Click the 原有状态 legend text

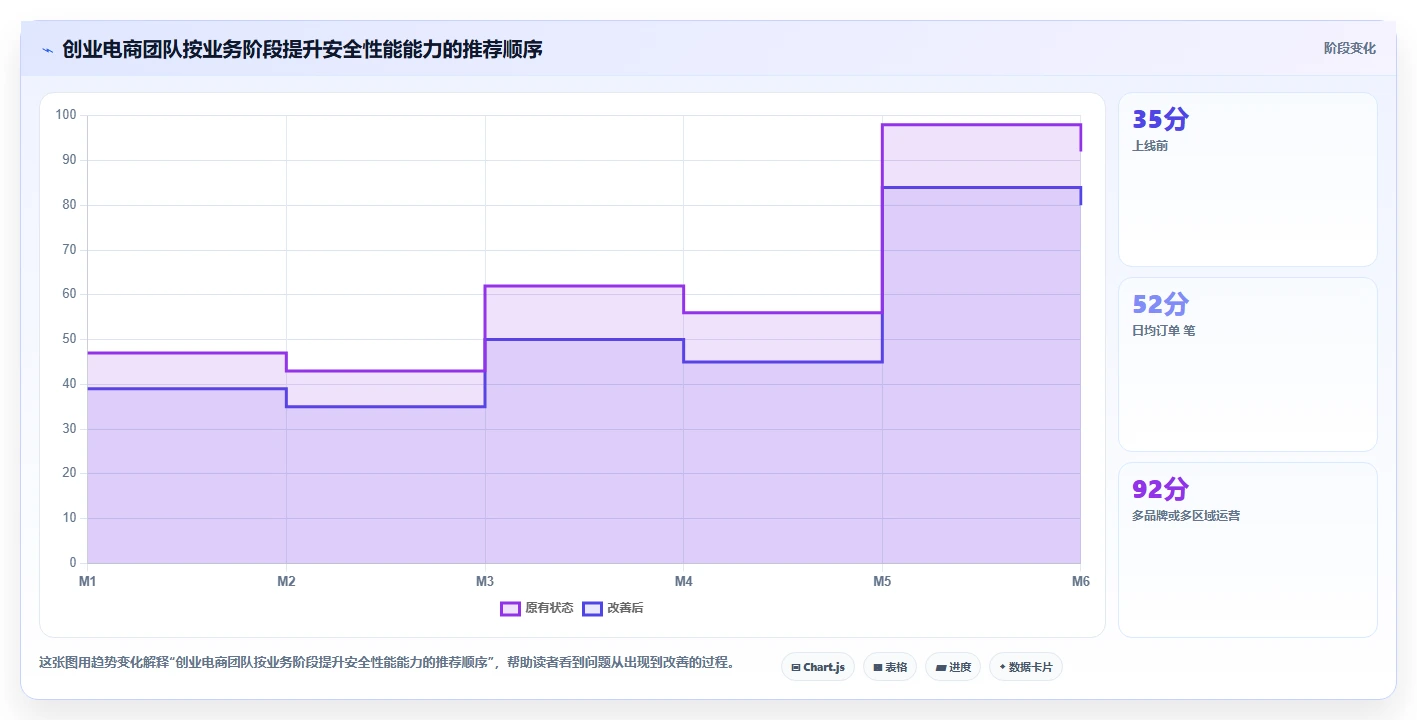(x=549, y=608)
